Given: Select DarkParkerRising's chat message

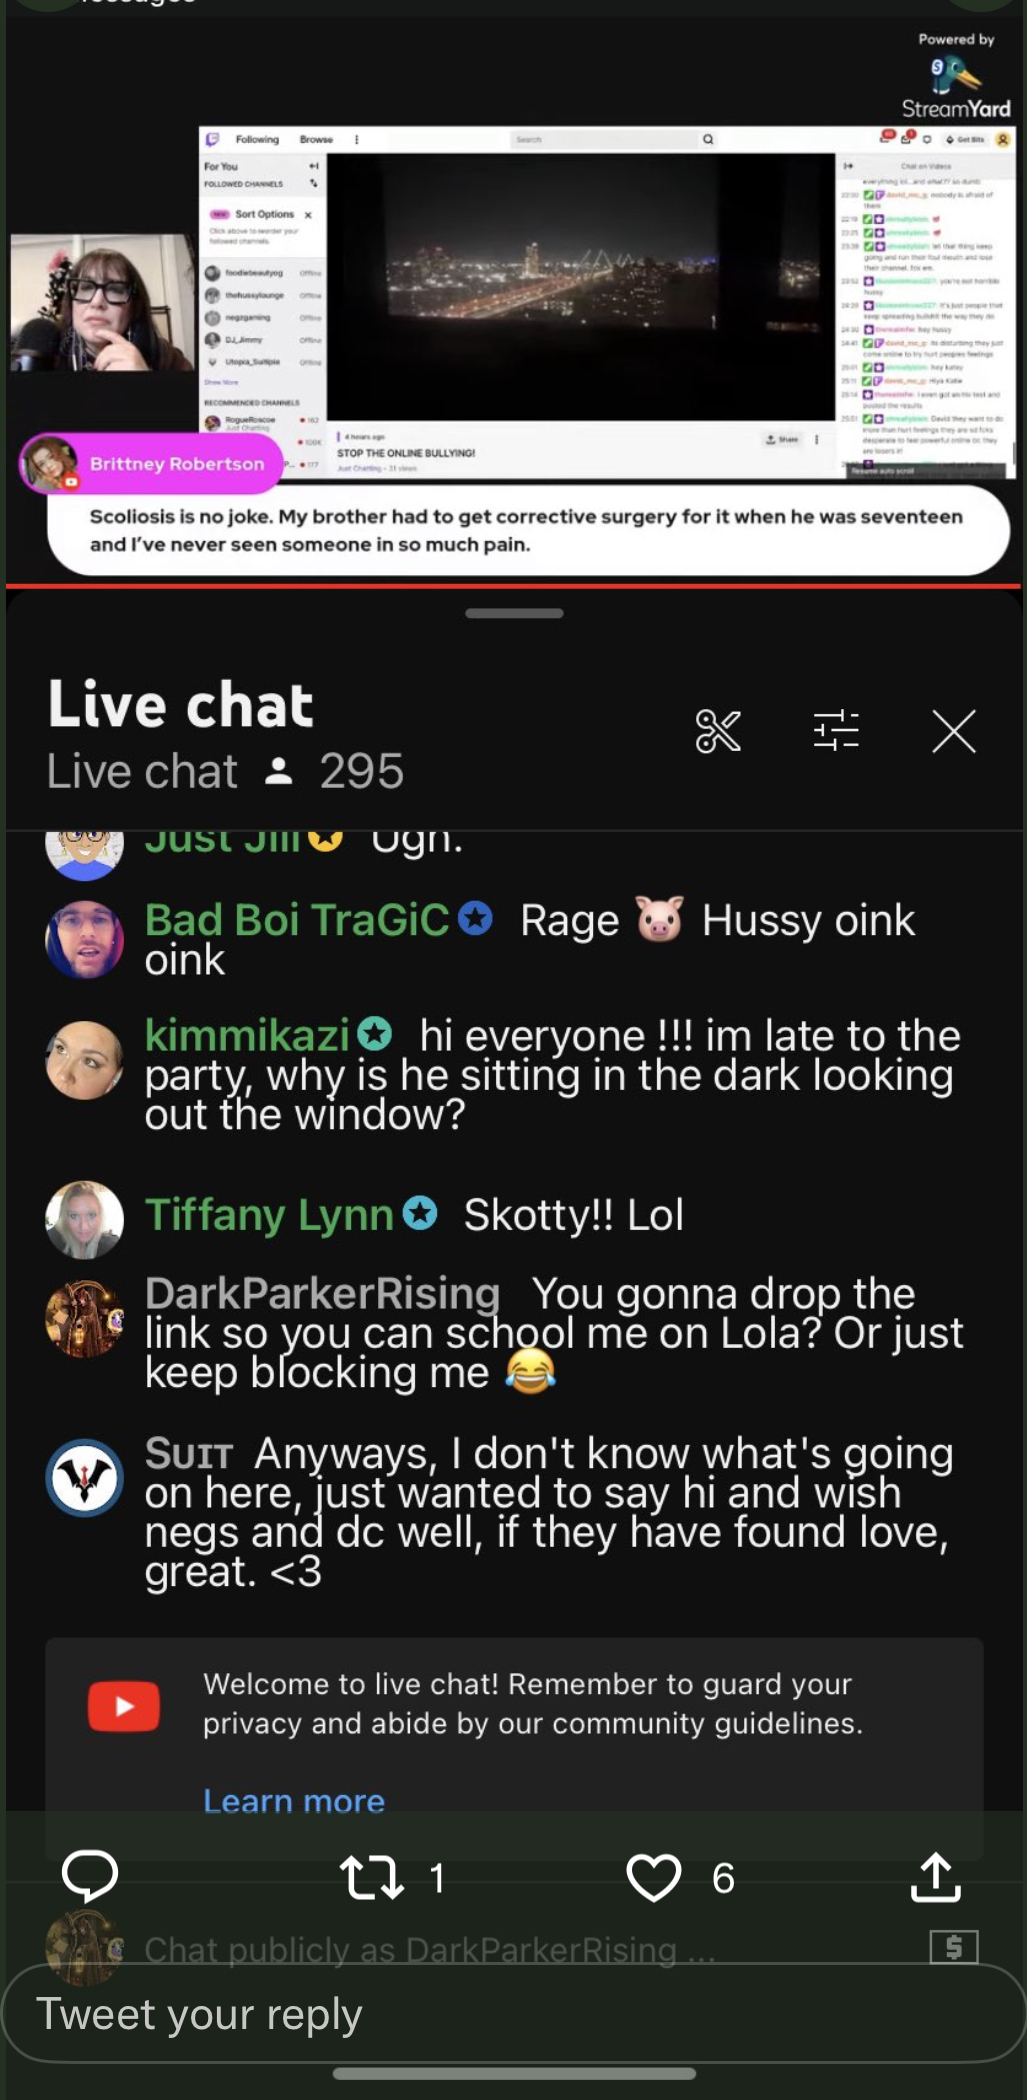Looking at the screenshot, I should click(554, 1333).
